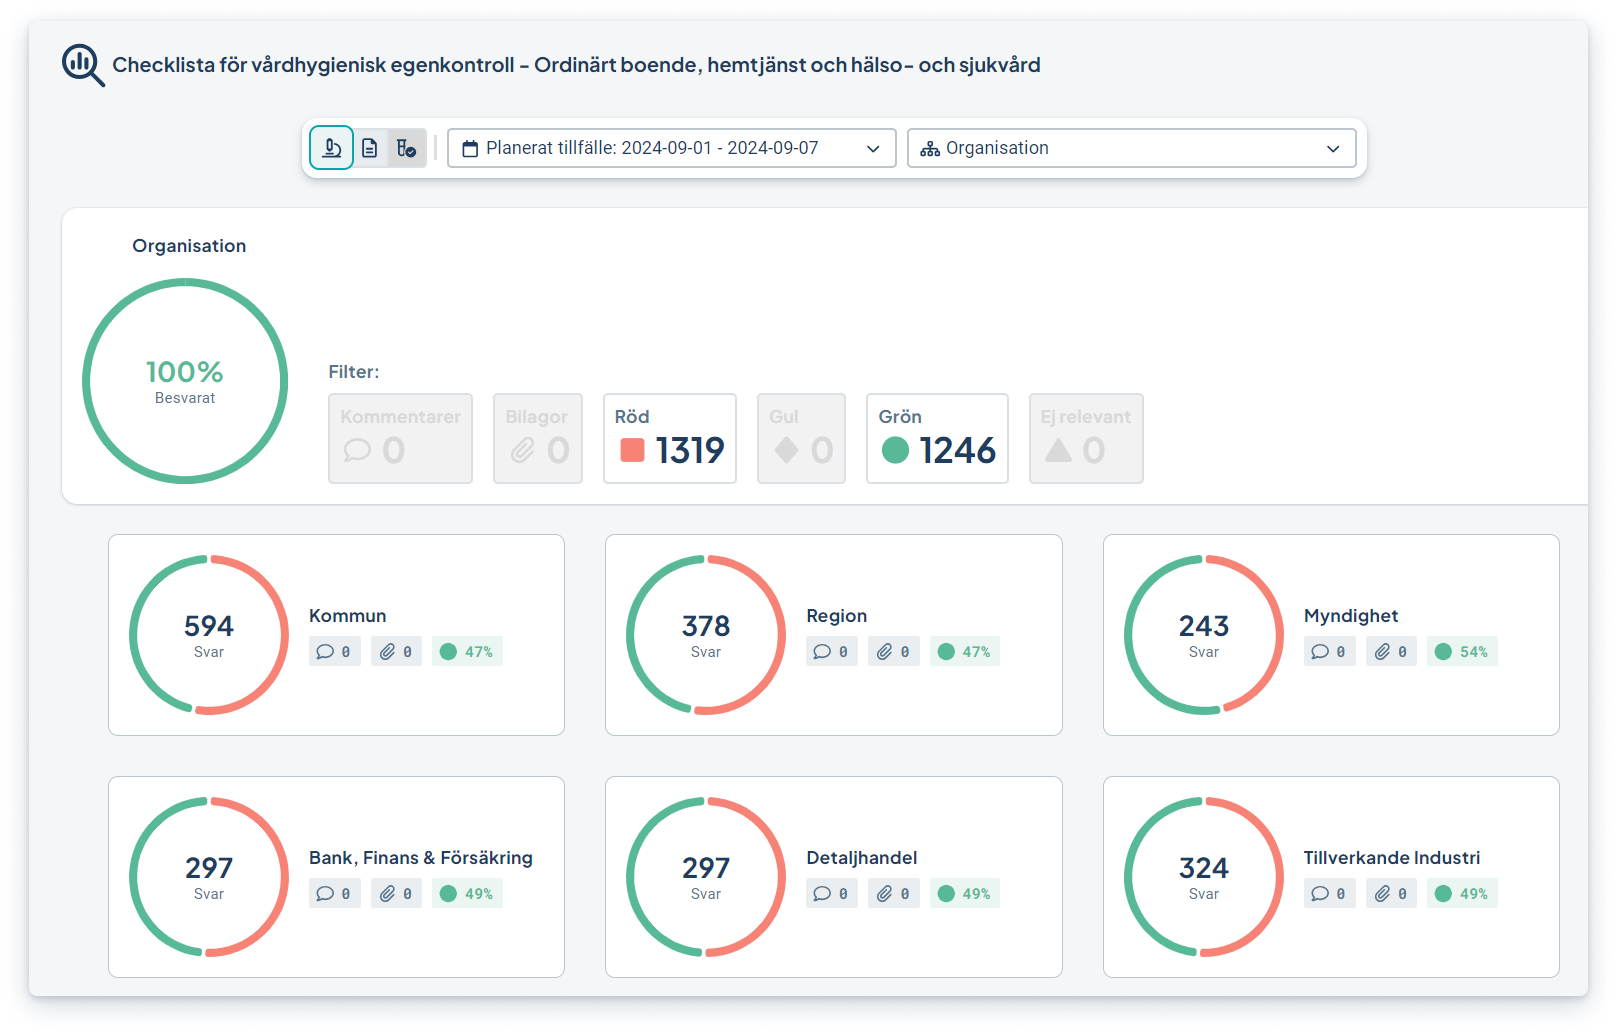The width and height of the screenshot is (1617, 1033).
Task: Open the Region card title
Action: pos(837,616)
